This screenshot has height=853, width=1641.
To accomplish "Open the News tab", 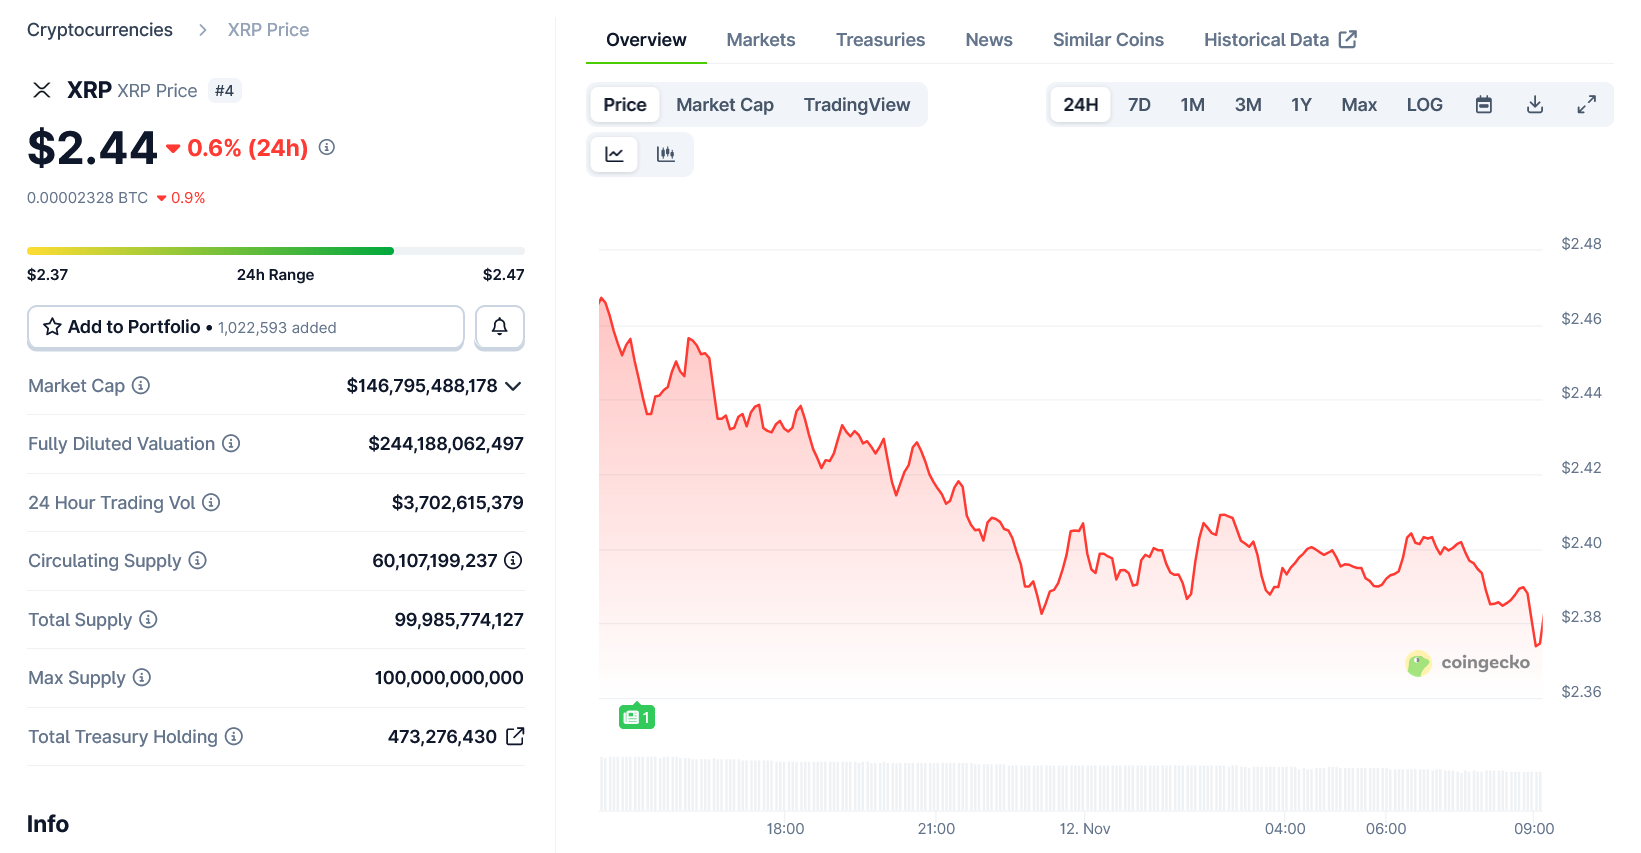I will pyautogui.click(x=989, y=40).
